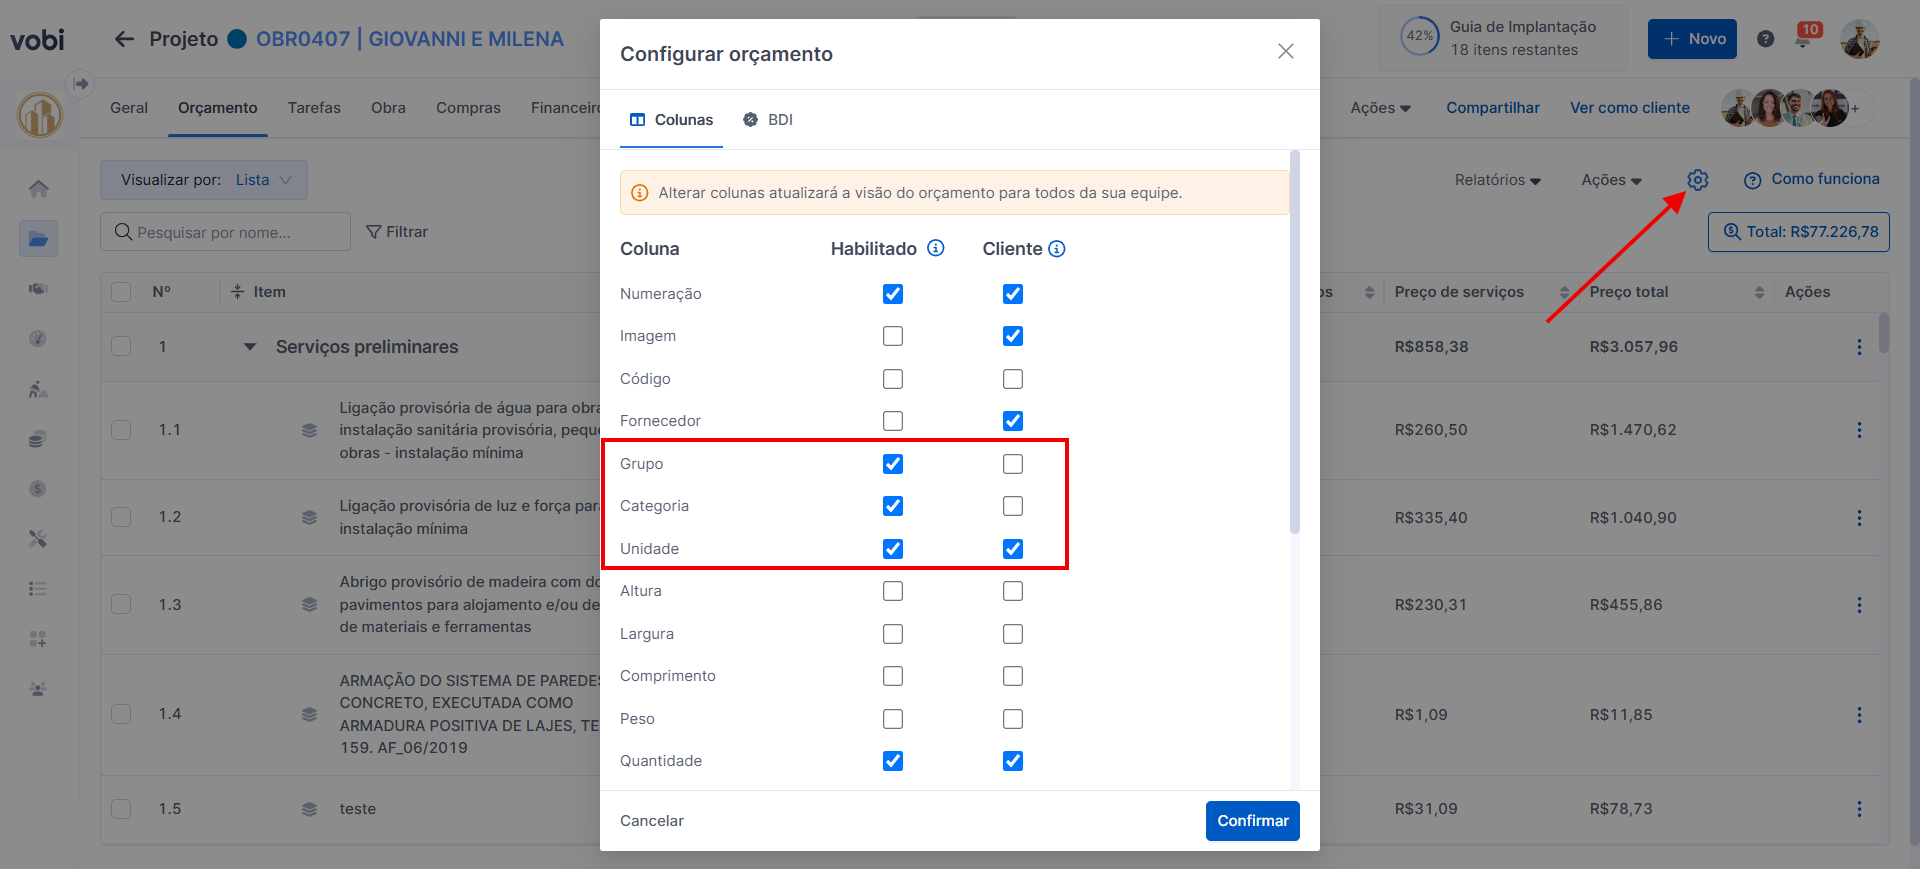This screenshot has width=1920, height=869.
Task: Click the help question mark icon
Action: point(1766,39)
